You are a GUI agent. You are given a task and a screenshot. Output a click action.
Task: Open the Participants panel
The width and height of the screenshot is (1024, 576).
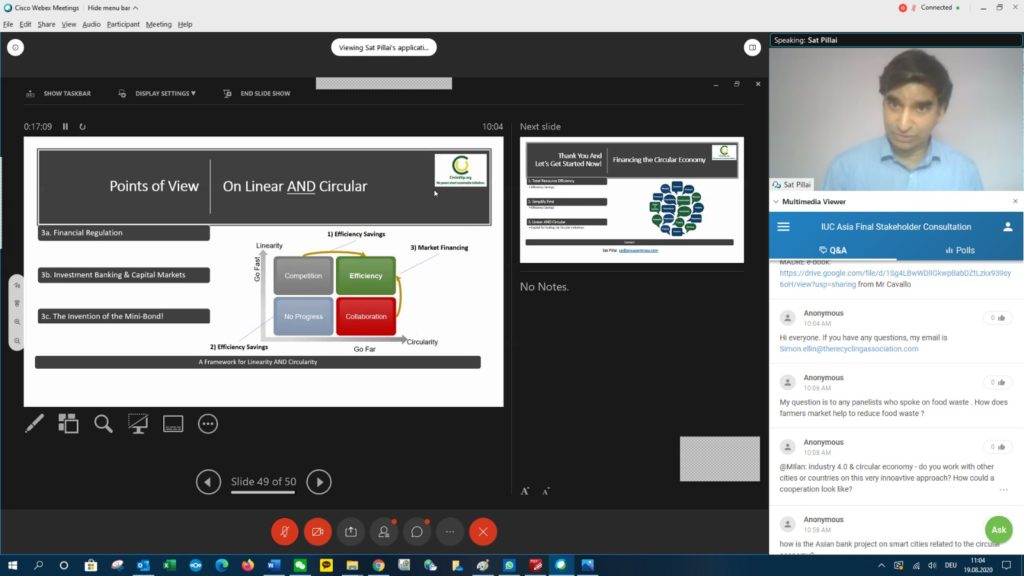click(383, 532)
